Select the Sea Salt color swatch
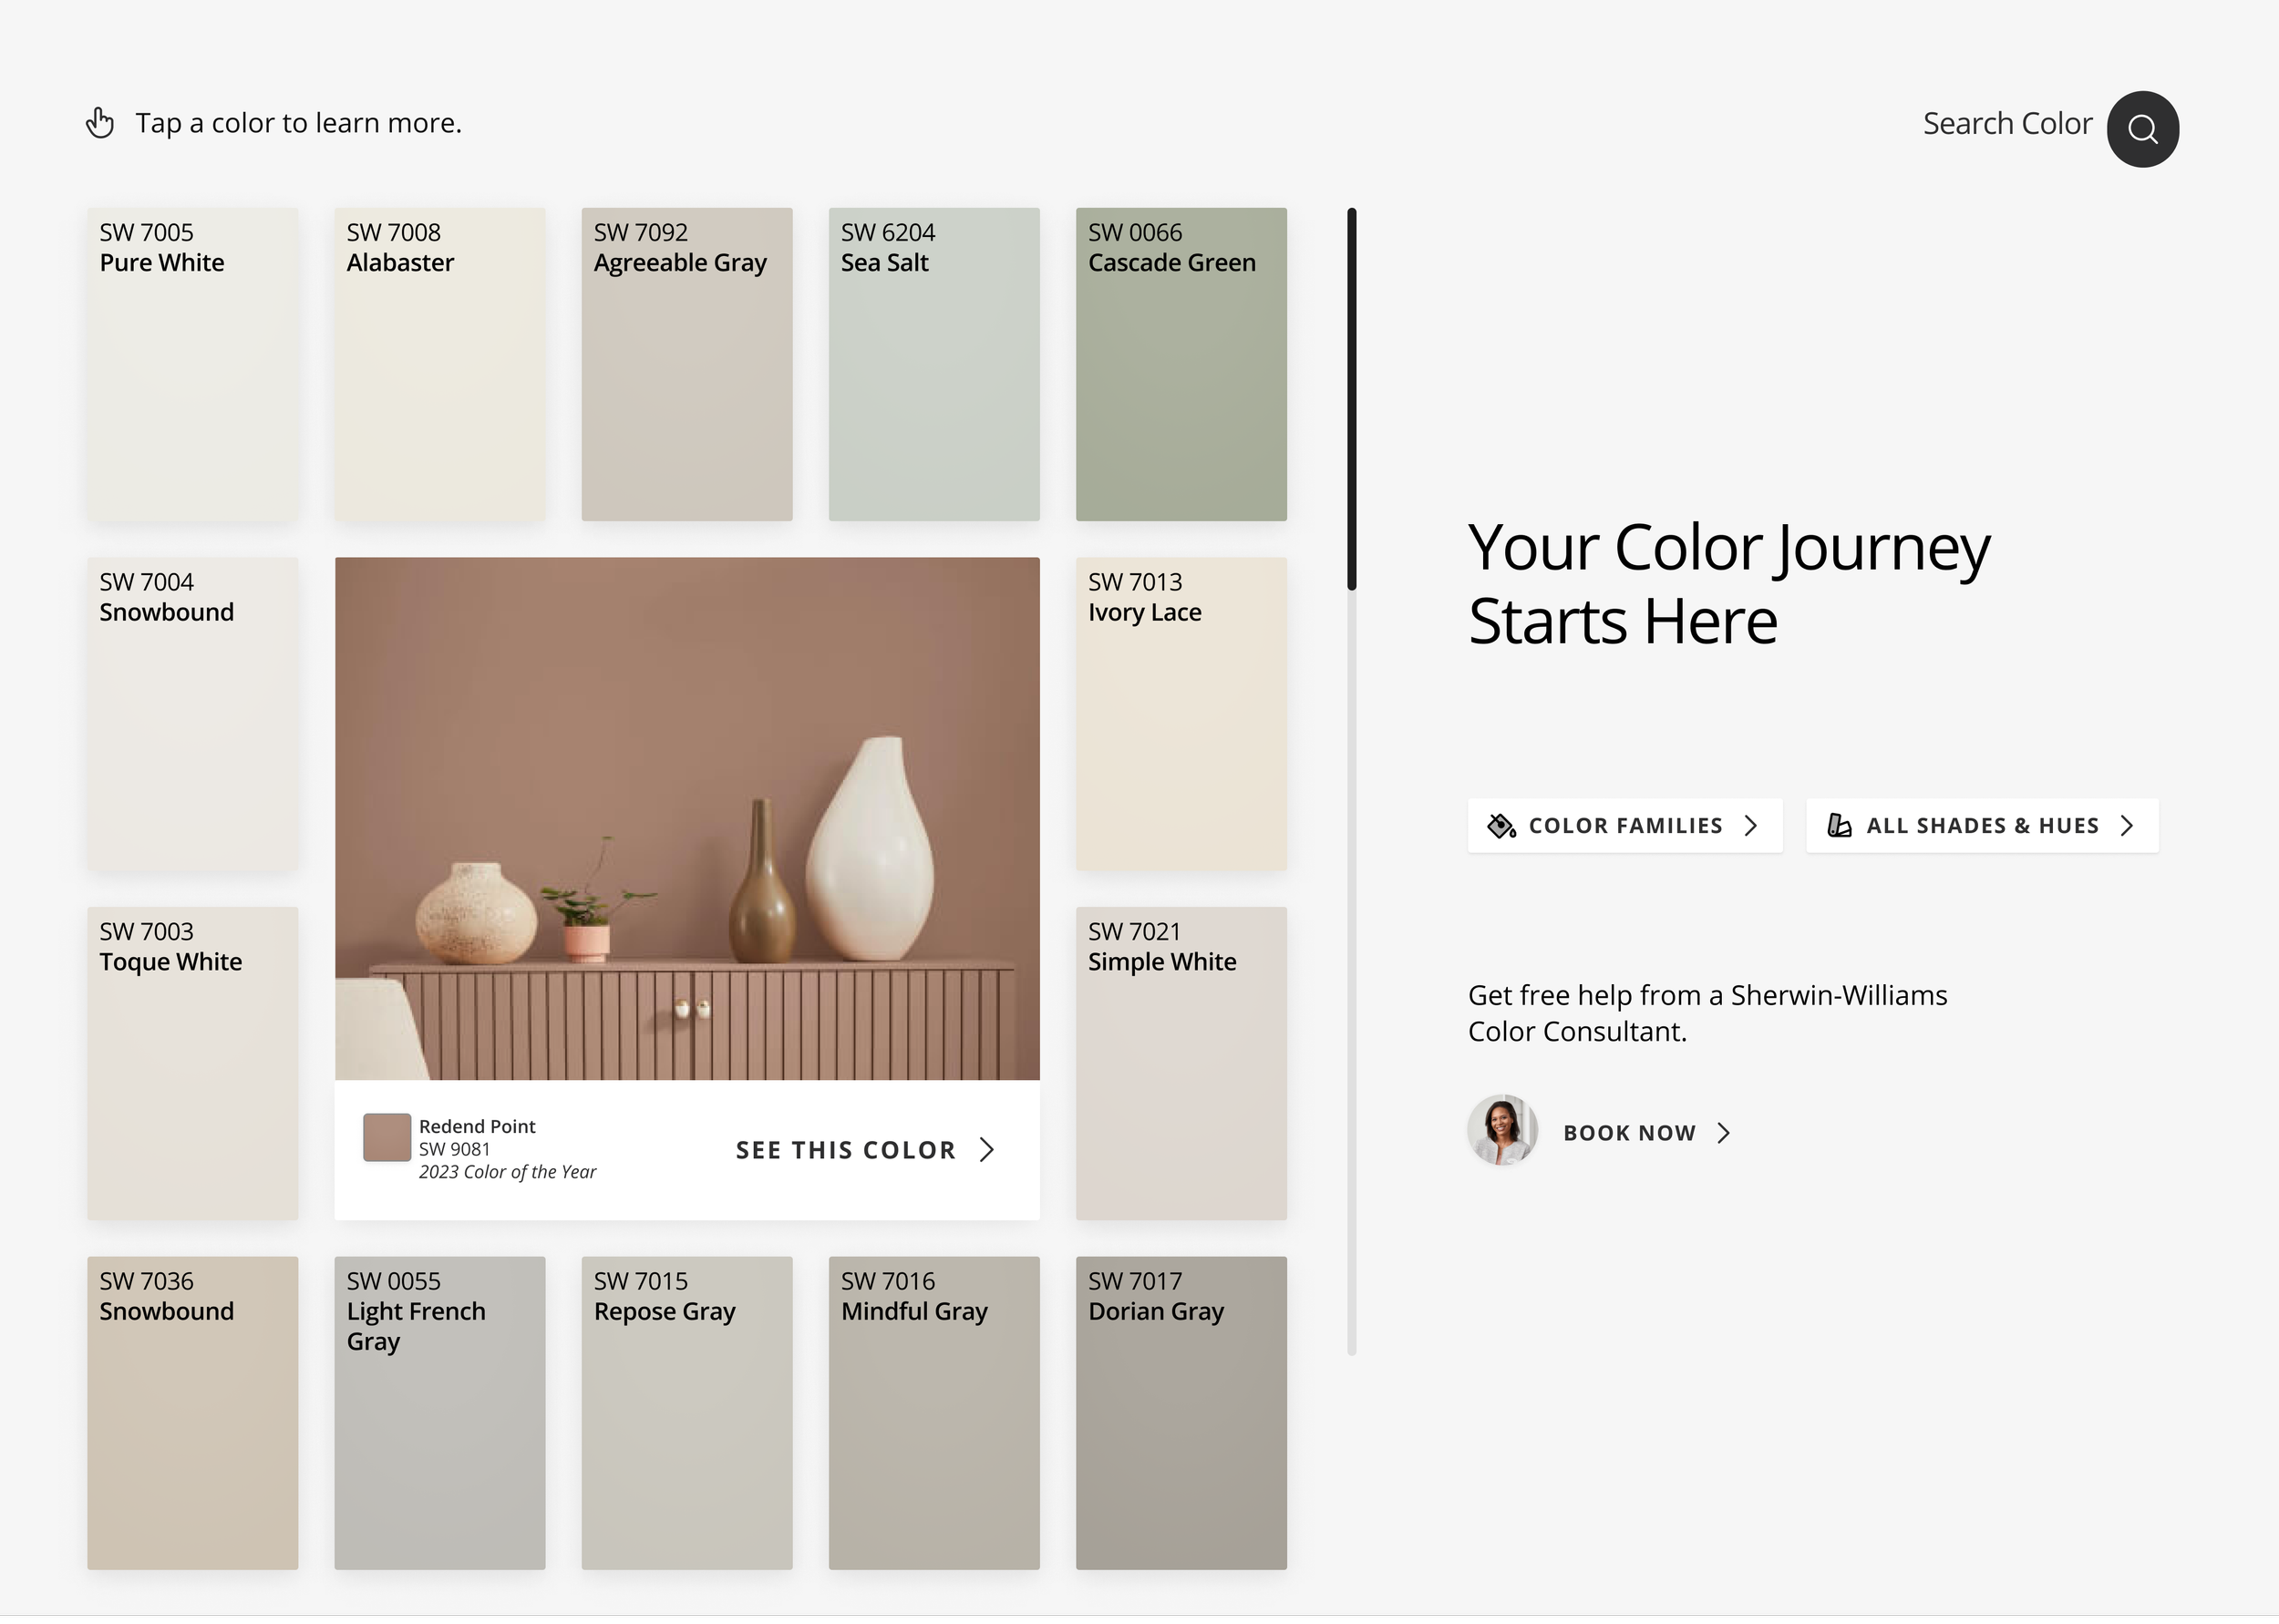2279x1624 pixels. 933,365
